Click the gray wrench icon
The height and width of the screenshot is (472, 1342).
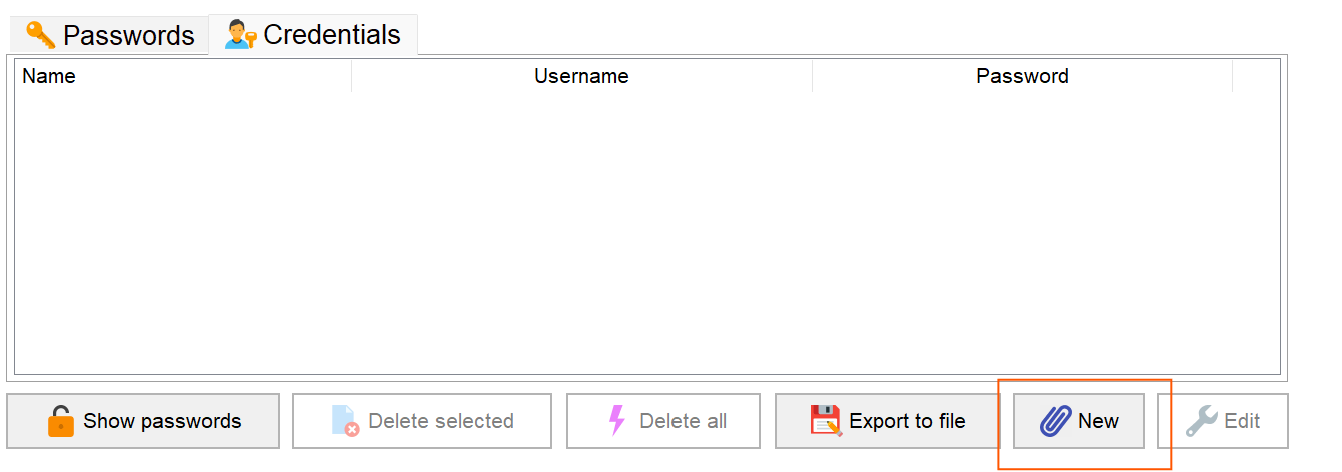[1201, 421]
